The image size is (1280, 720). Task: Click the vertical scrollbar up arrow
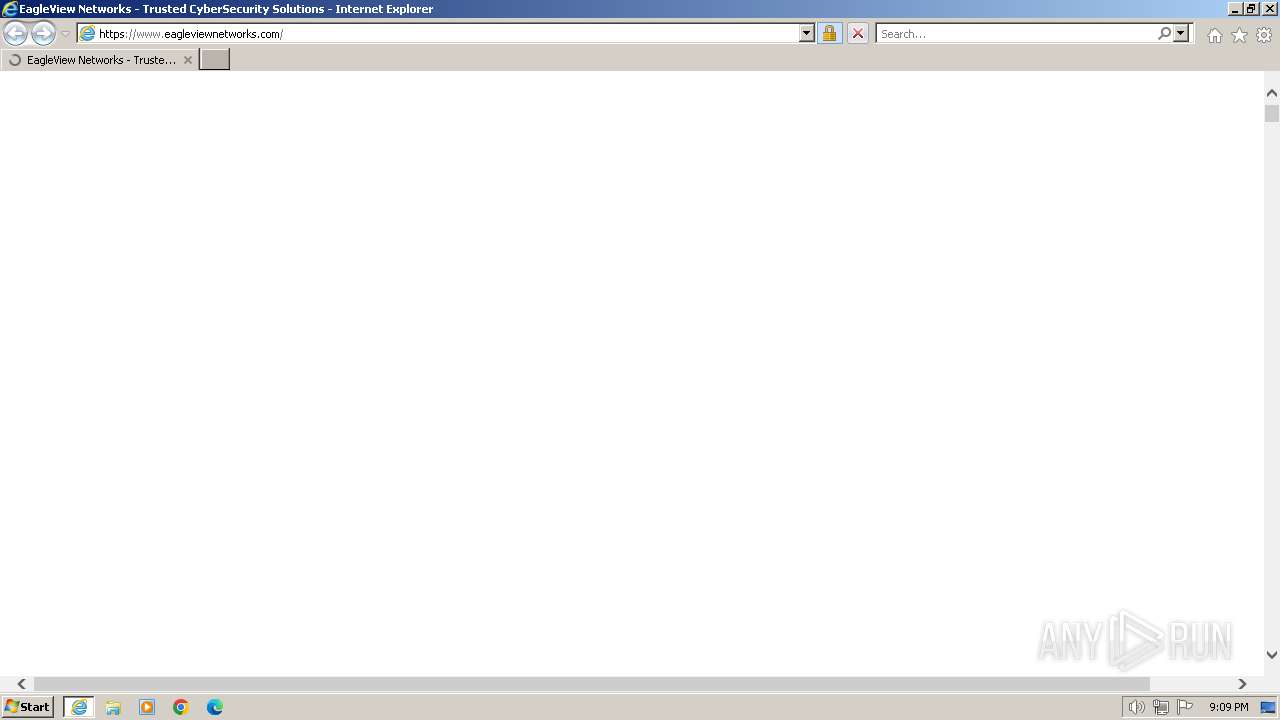point(1272,93)
